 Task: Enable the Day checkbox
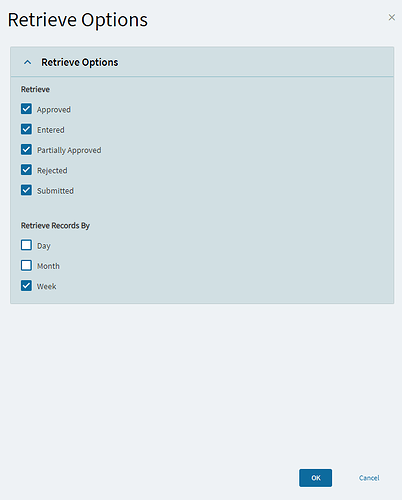(x=26, y=245)
